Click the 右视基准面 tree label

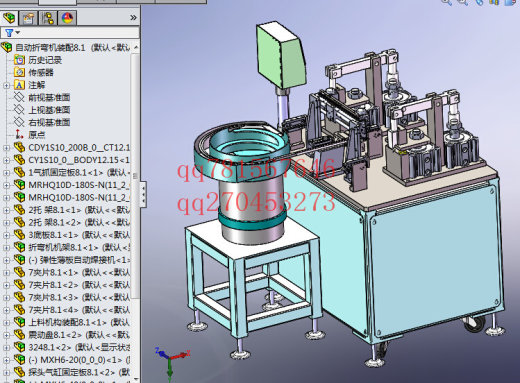[49, 123]
